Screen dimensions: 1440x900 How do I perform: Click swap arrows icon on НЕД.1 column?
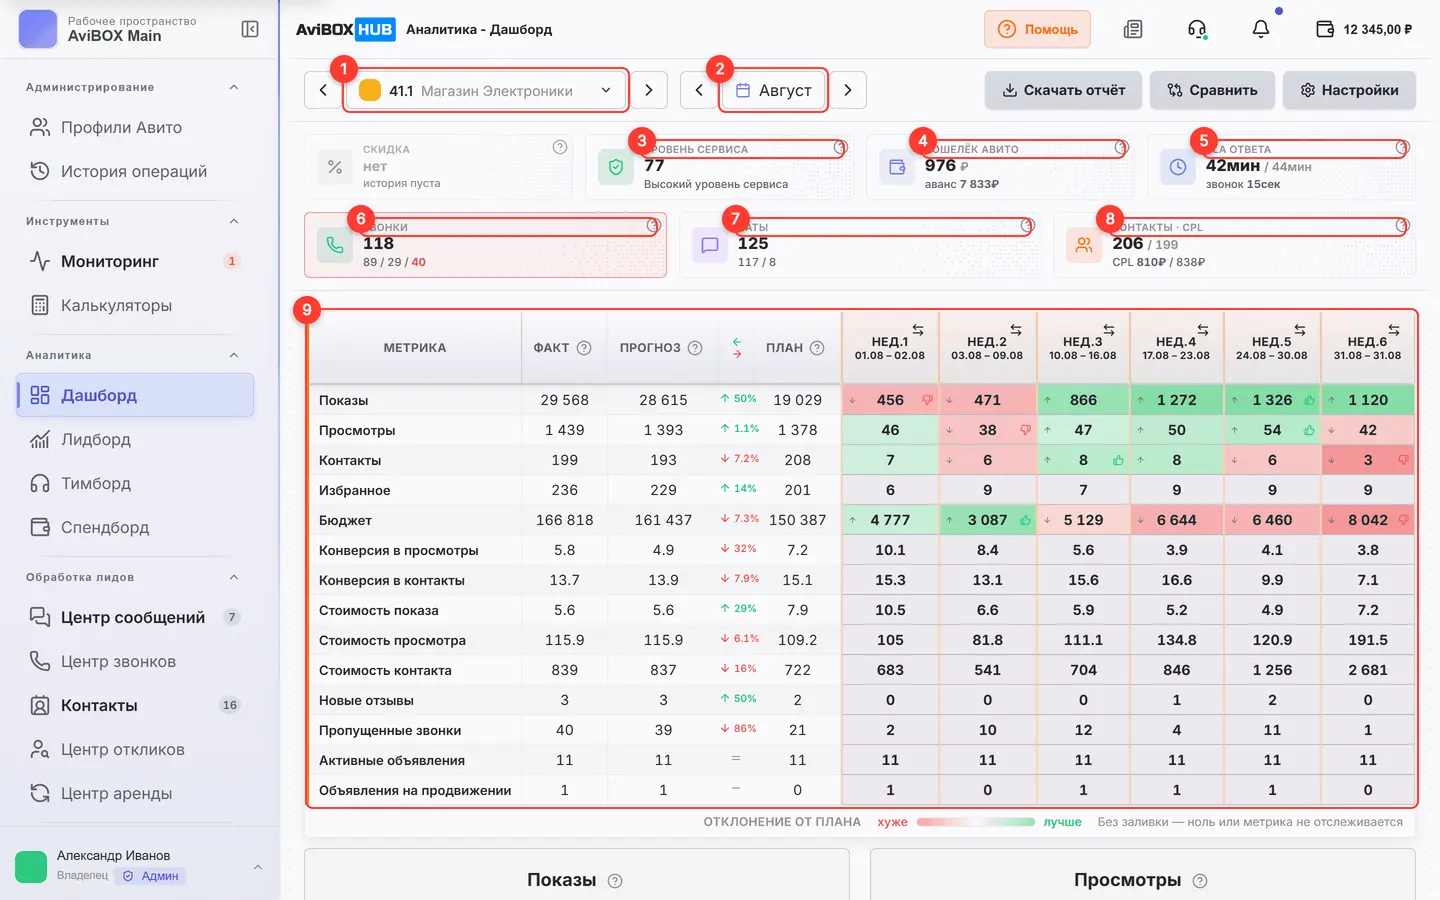[x=918, y=330]
